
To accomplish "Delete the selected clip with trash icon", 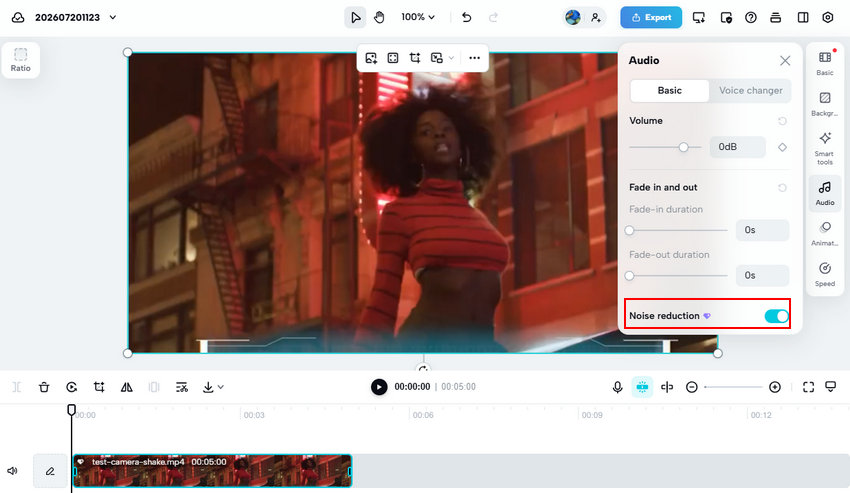I will pos(44,387).
